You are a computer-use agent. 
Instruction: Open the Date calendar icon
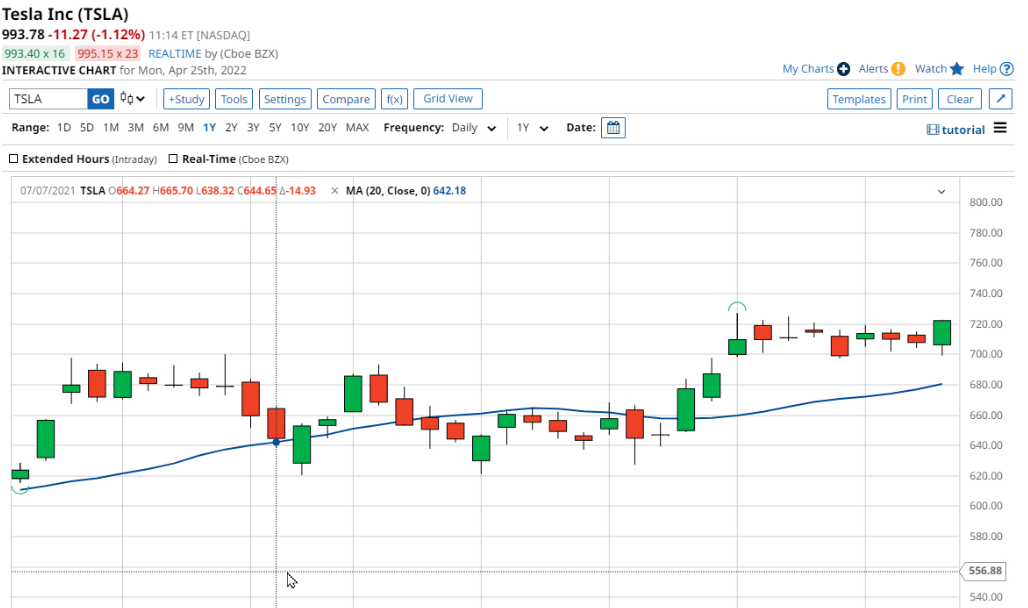click(613, 127)
